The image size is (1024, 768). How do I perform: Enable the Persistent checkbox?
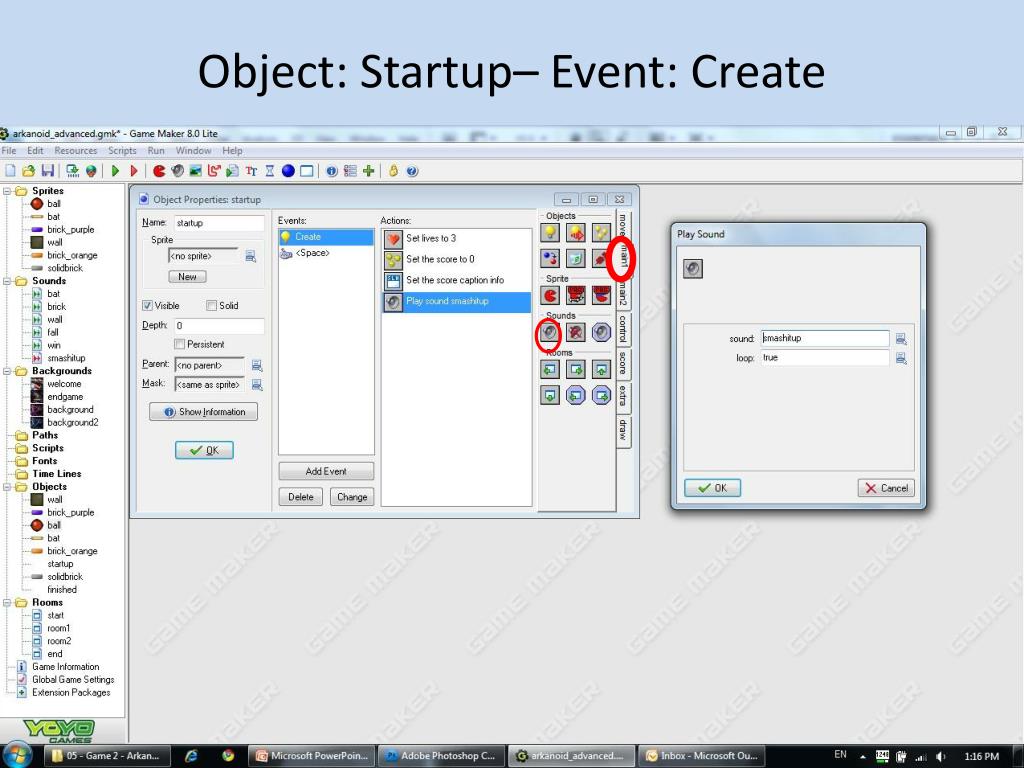click(x=180, y=344)
